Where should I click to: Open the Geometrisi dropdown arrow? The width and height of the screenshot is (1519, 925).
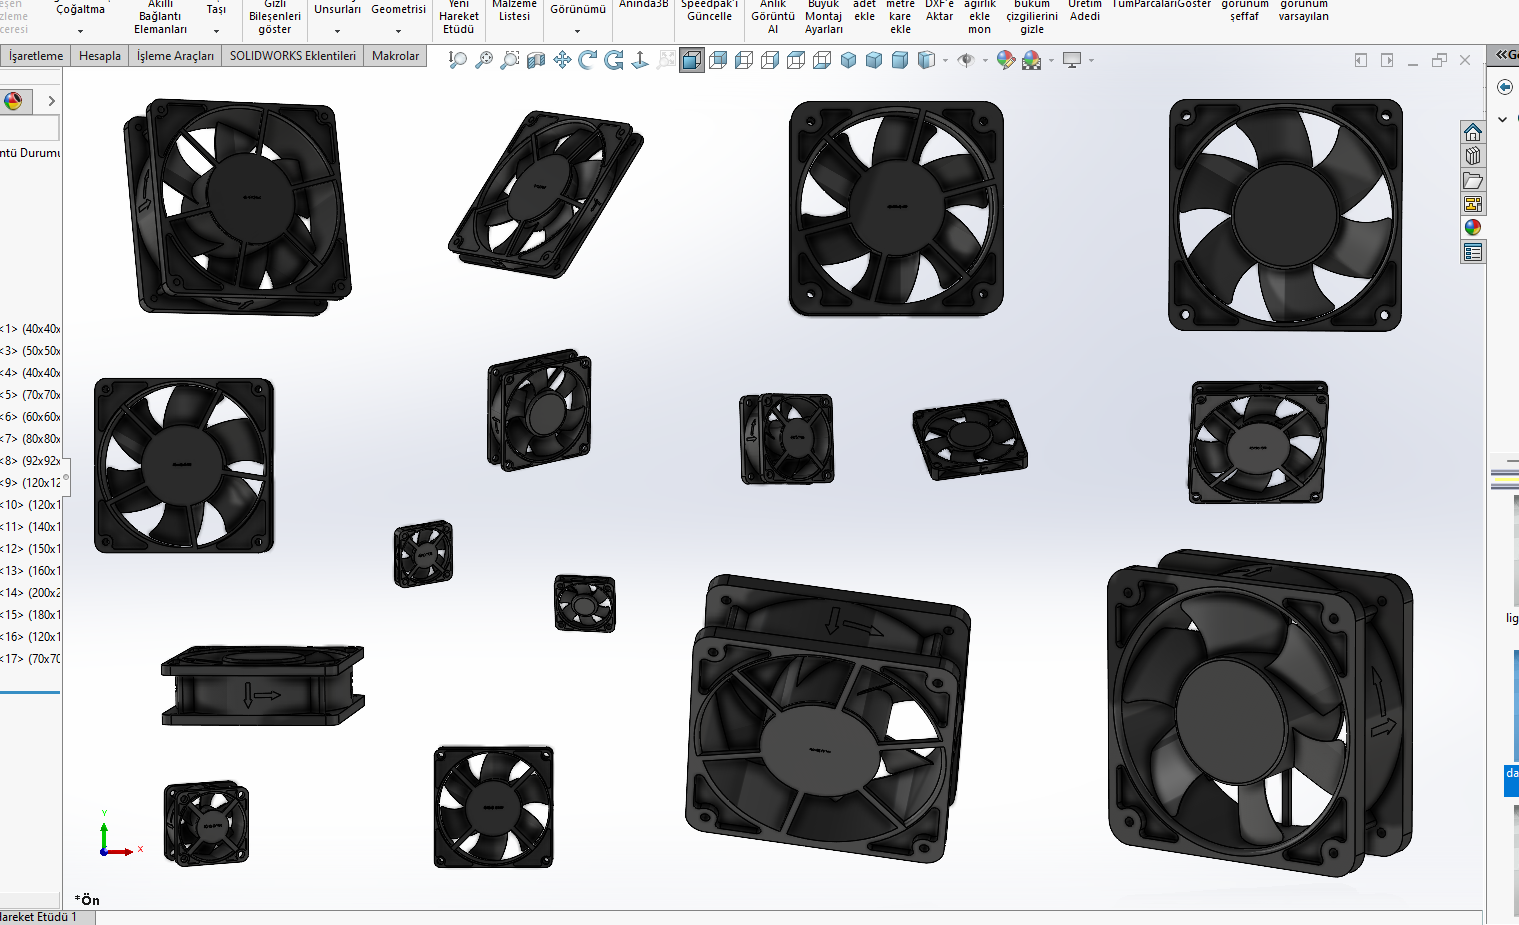(398, 31)
